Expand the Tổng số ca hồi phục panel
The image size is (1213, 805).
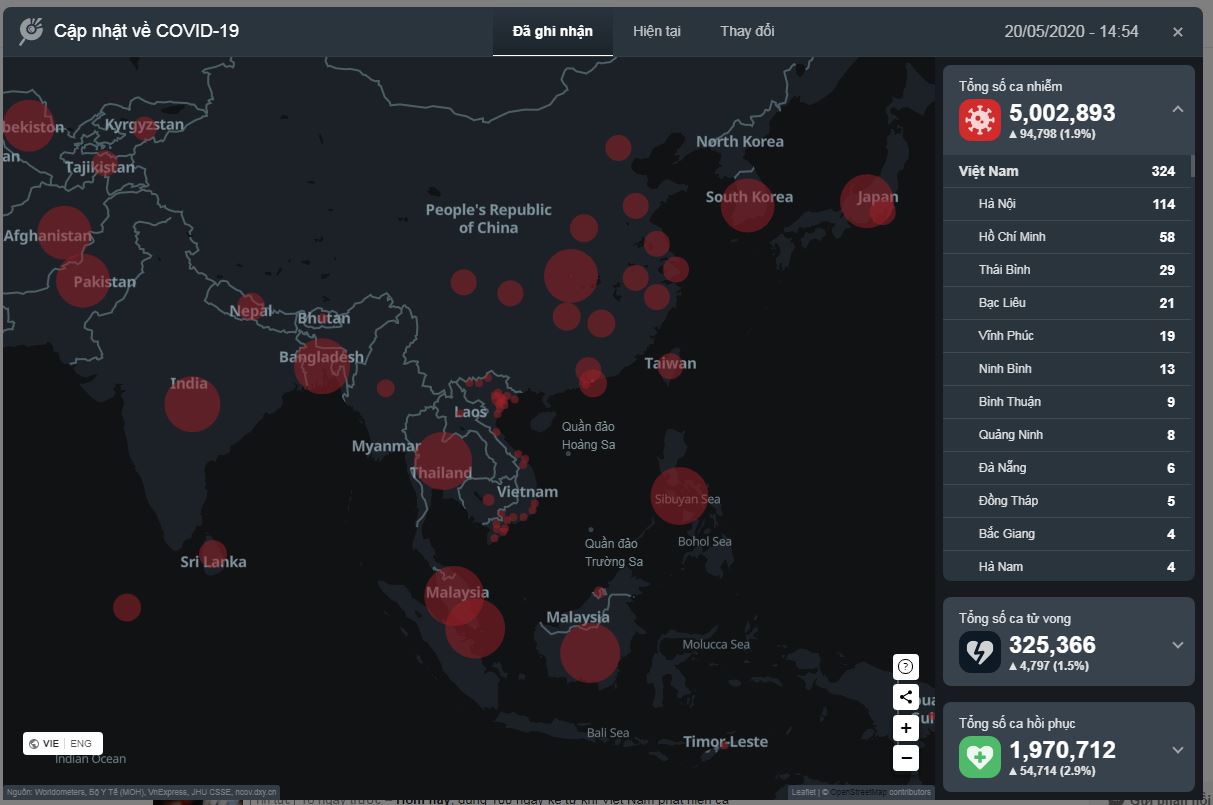click(1177, 750)
